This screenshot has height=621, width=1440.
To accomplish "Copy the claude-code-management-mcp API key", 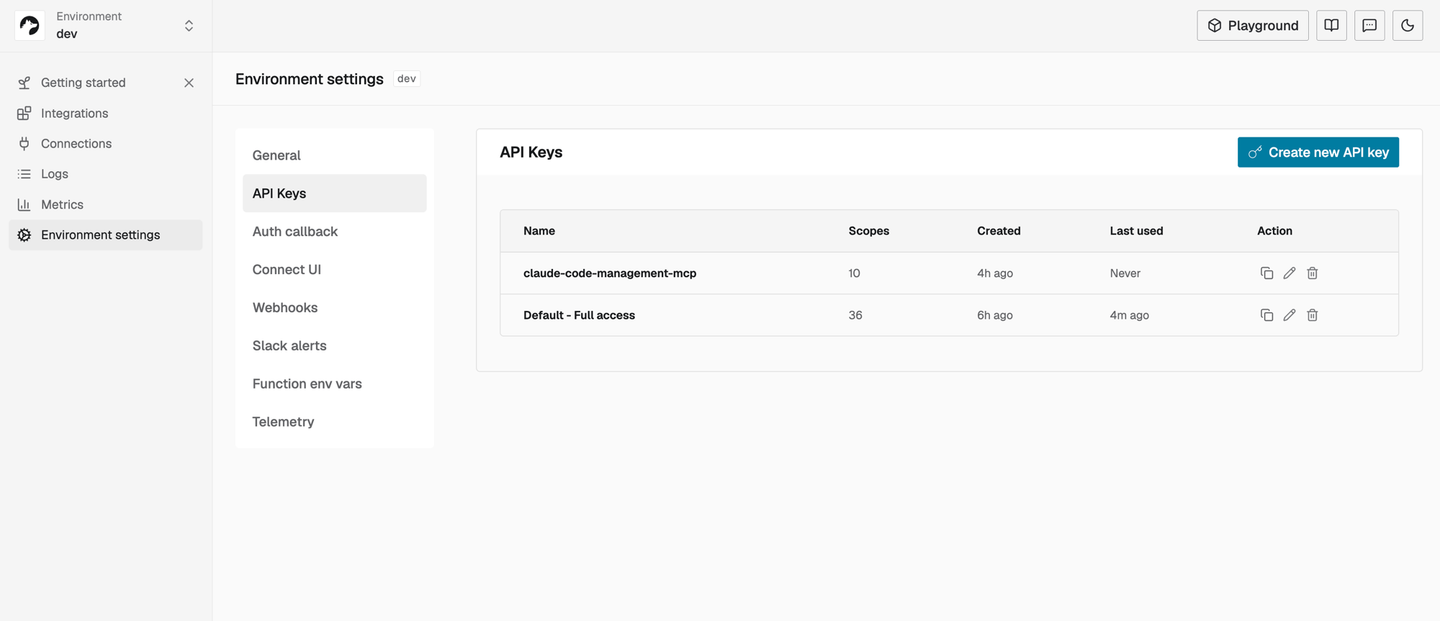I will pyautogui.click(x=1266, y=273).
